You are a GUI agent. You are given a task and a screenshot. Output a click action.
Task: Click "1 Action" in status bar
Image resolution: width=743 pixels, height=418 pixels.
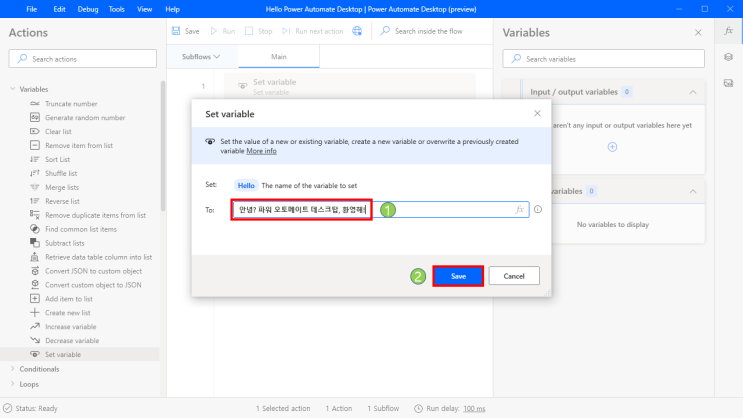[x=338, y=408]
